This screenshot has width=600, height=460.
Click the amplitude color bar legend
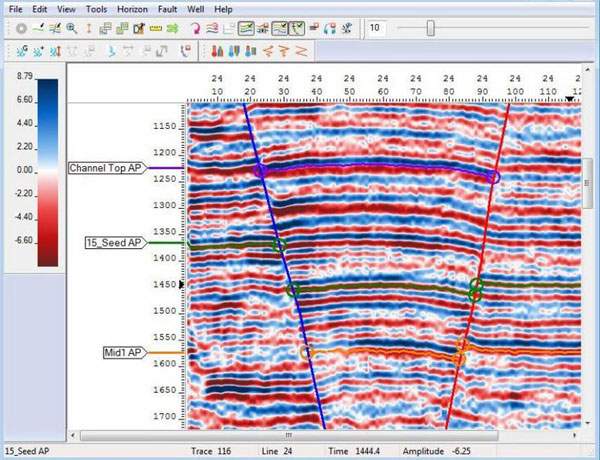(x=48, y=172)
